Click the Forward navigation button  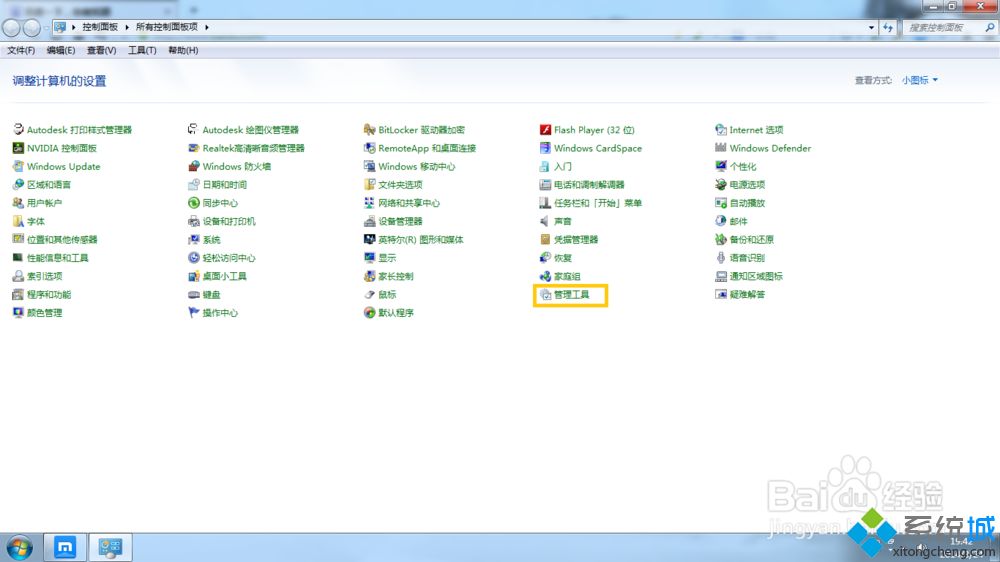pos(32,27)
